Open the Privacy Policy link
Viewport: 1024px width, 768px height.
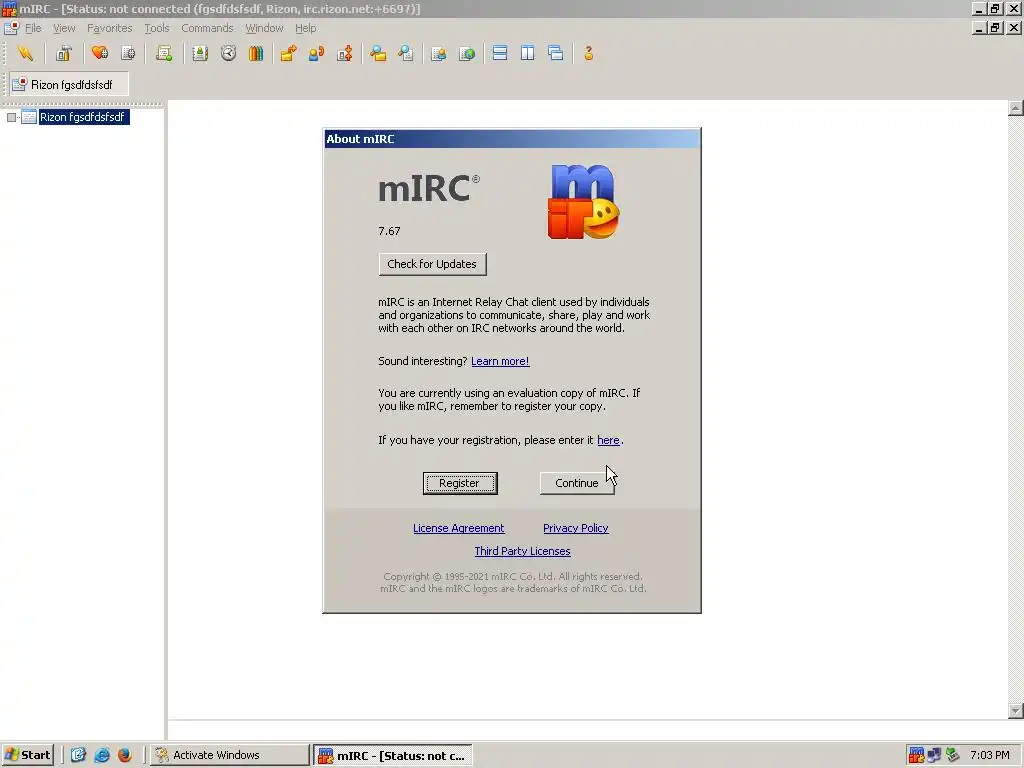point(575,528)
